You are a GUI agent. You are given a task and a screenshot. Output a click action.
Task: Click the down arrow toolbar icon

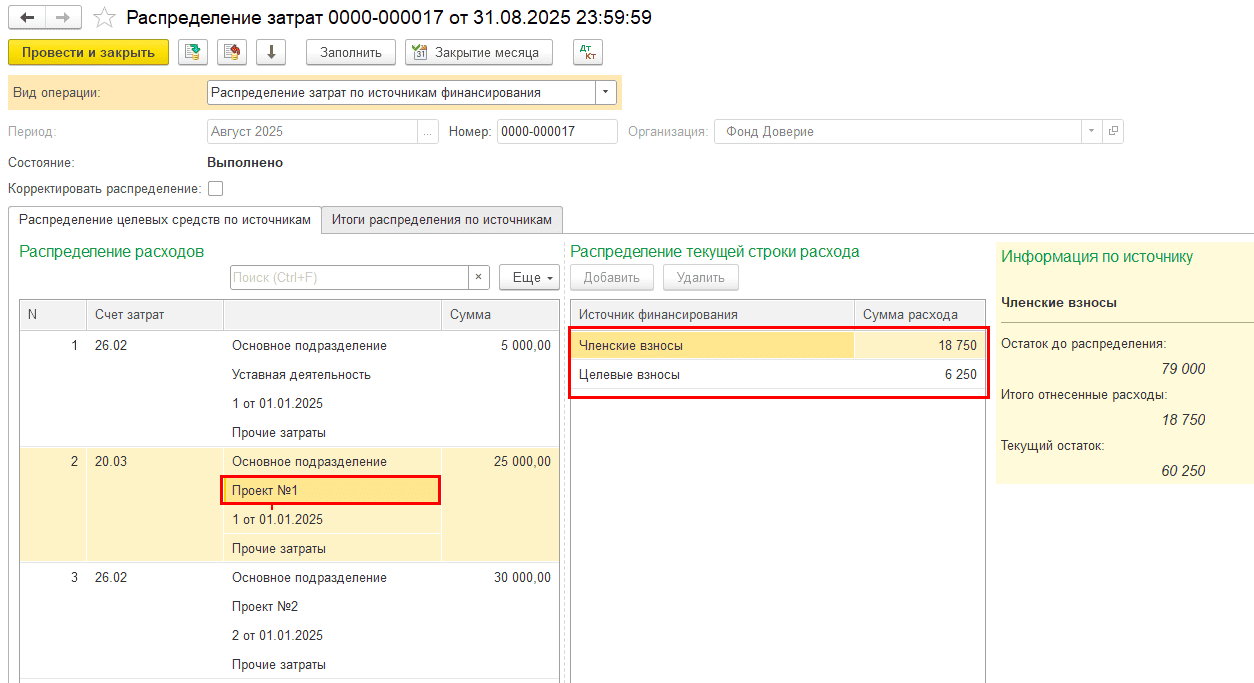[271, 52]
